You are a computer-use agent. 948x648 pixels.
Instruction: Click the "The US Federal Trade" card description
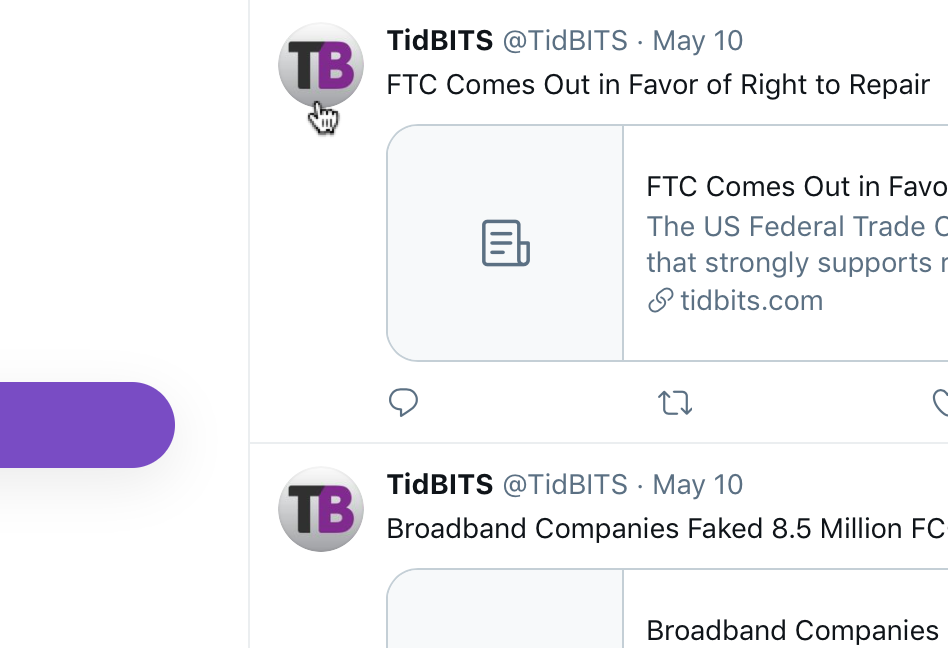pos(796,227)
